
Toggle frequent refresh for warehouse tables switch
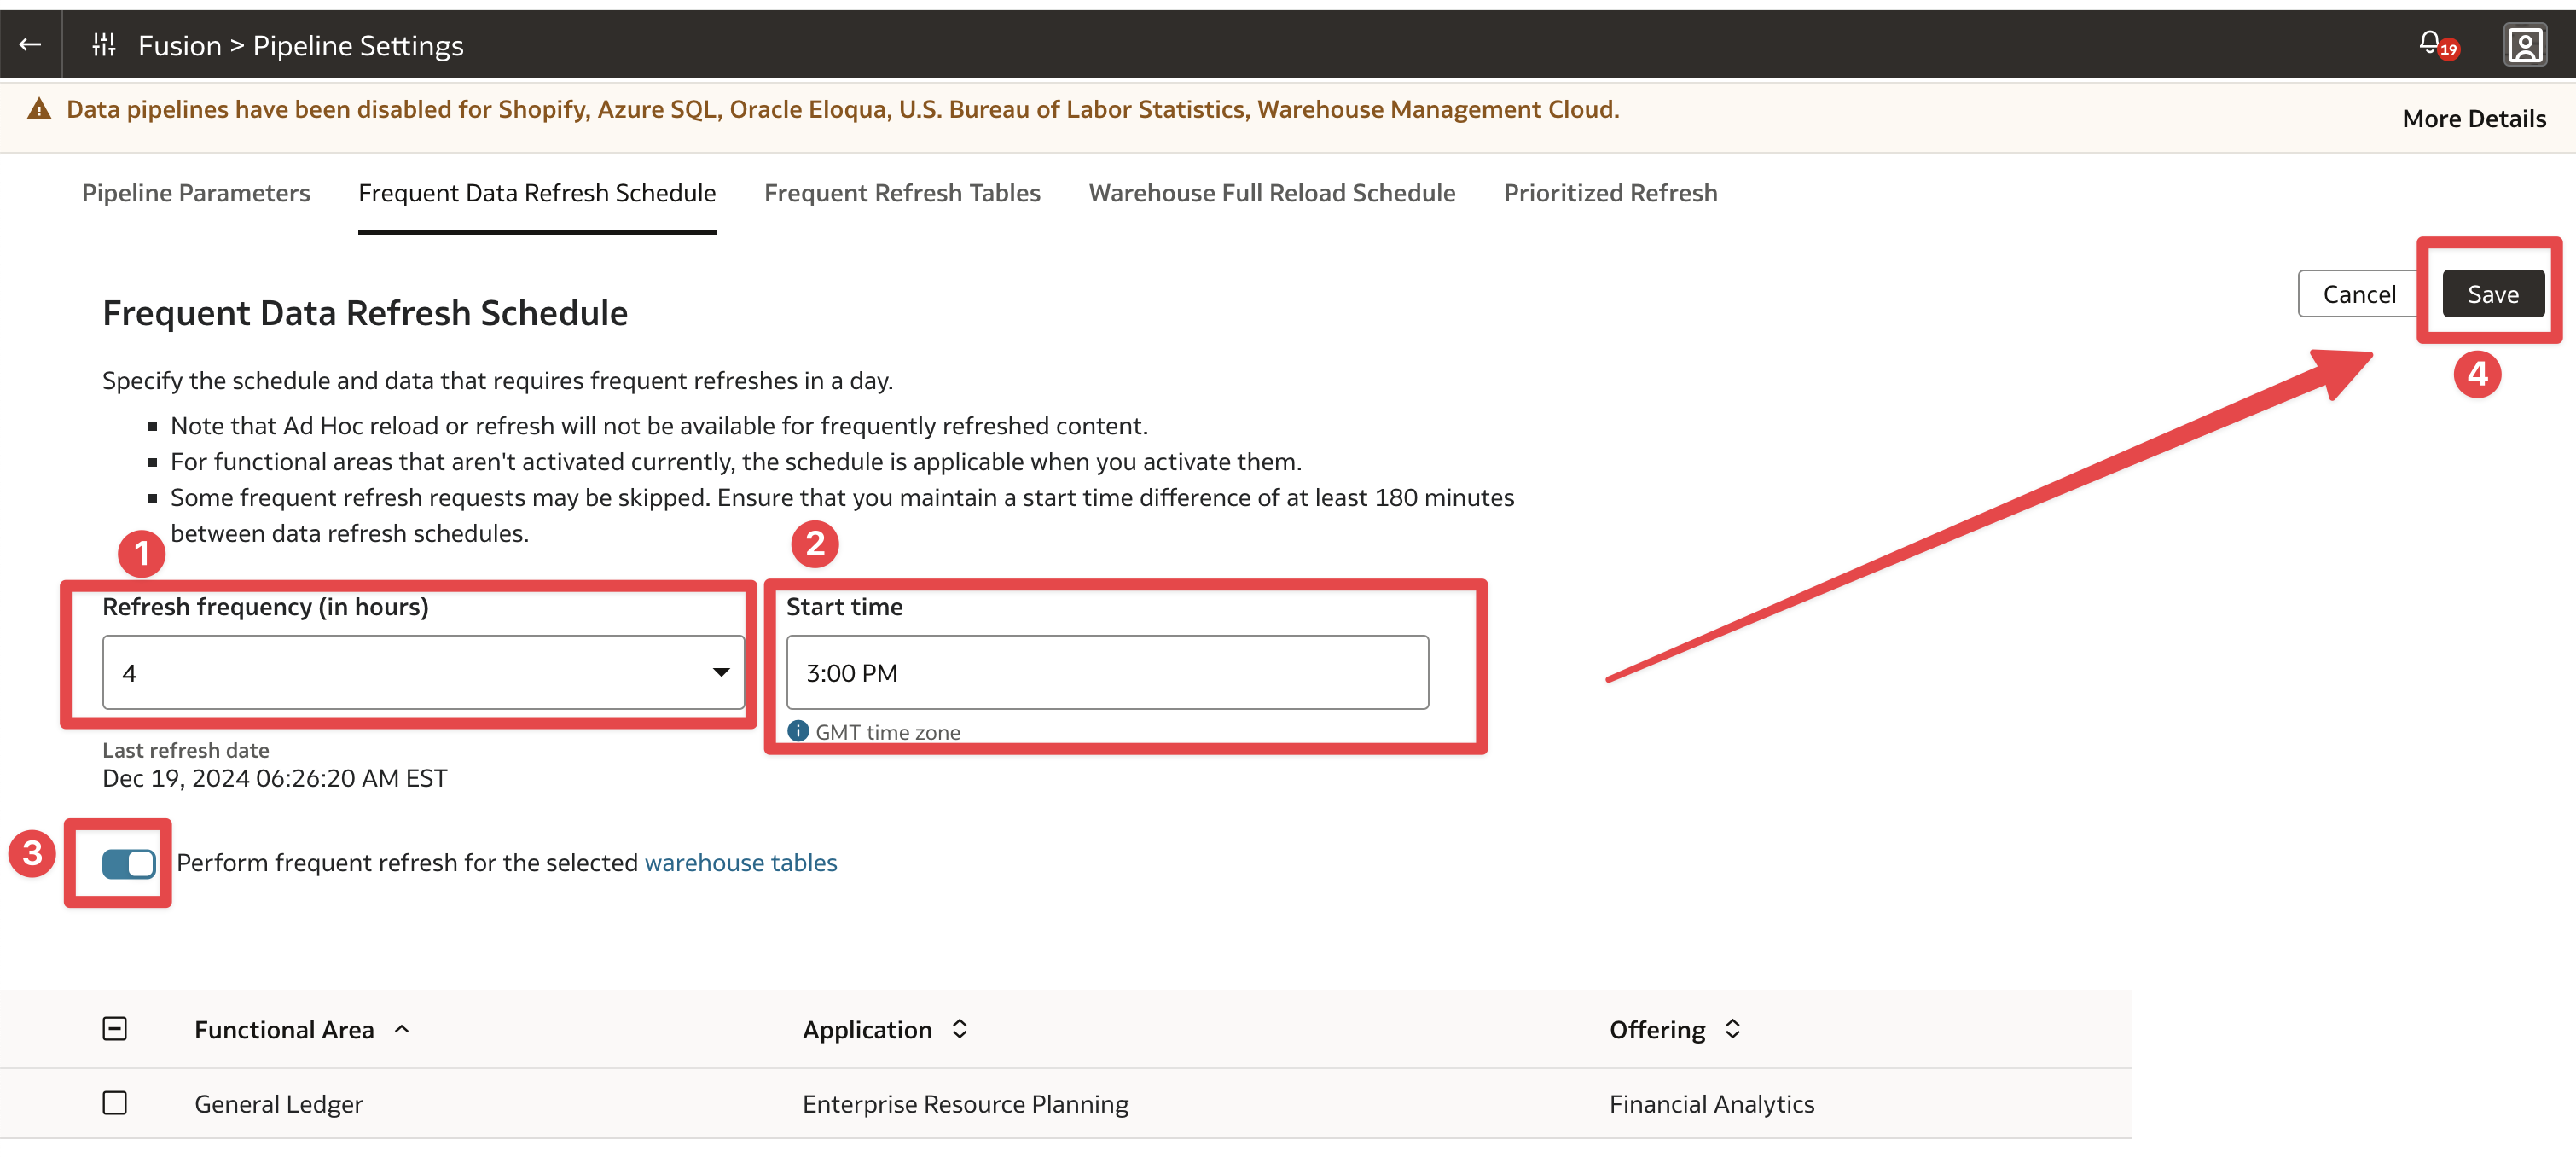coord(128,863)
